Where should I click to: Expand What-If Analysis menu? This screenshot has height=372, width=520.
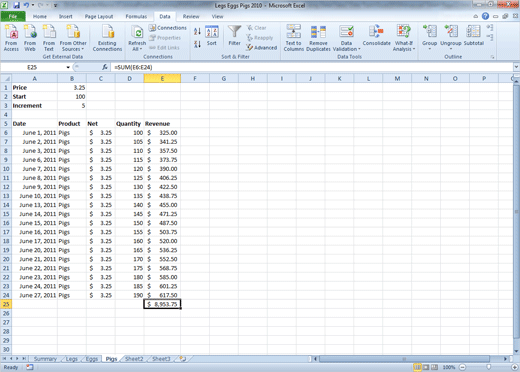point(404,38)
